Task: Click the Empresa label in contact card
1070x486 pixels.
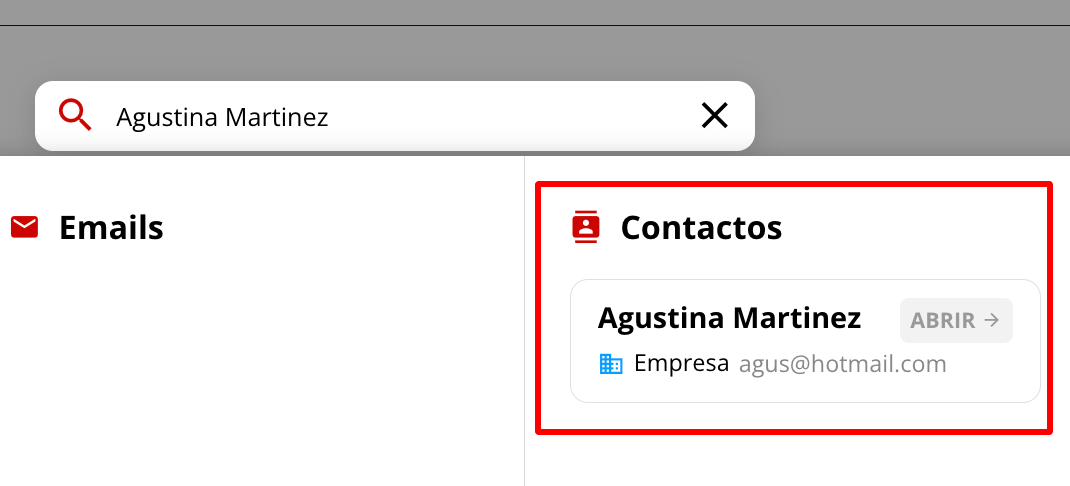Action: tap(681, 364)
